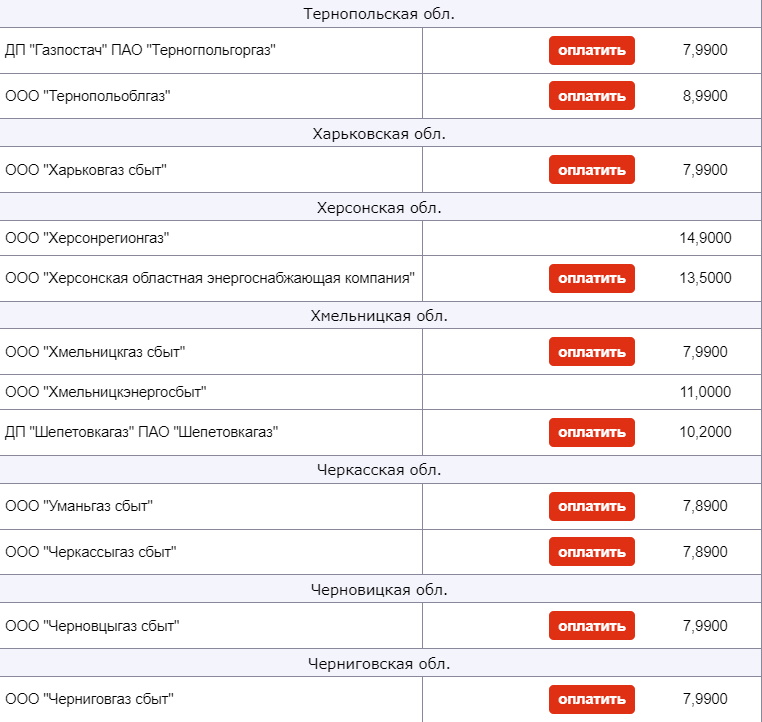Pay ООО "Харьковгаз сбыт" via оплатить button
Viewport: 762px width, 722px height.
click(591, 170)
